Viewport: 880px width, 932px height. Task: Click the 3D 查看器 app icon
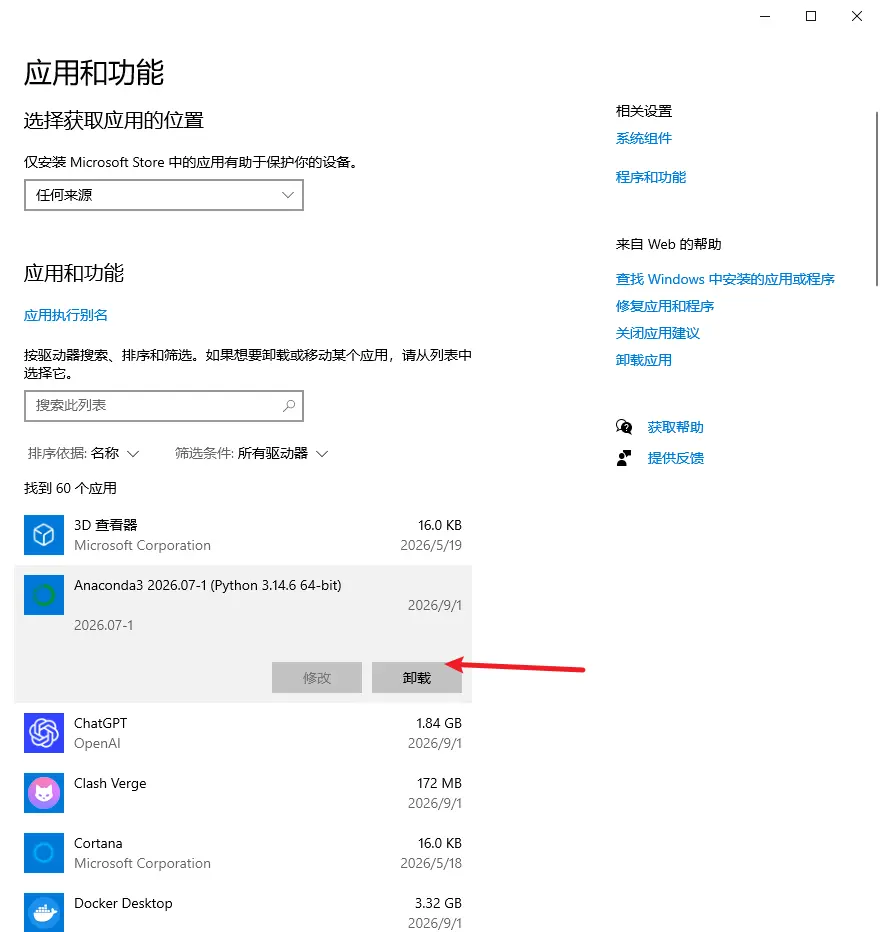coord(44,535)
